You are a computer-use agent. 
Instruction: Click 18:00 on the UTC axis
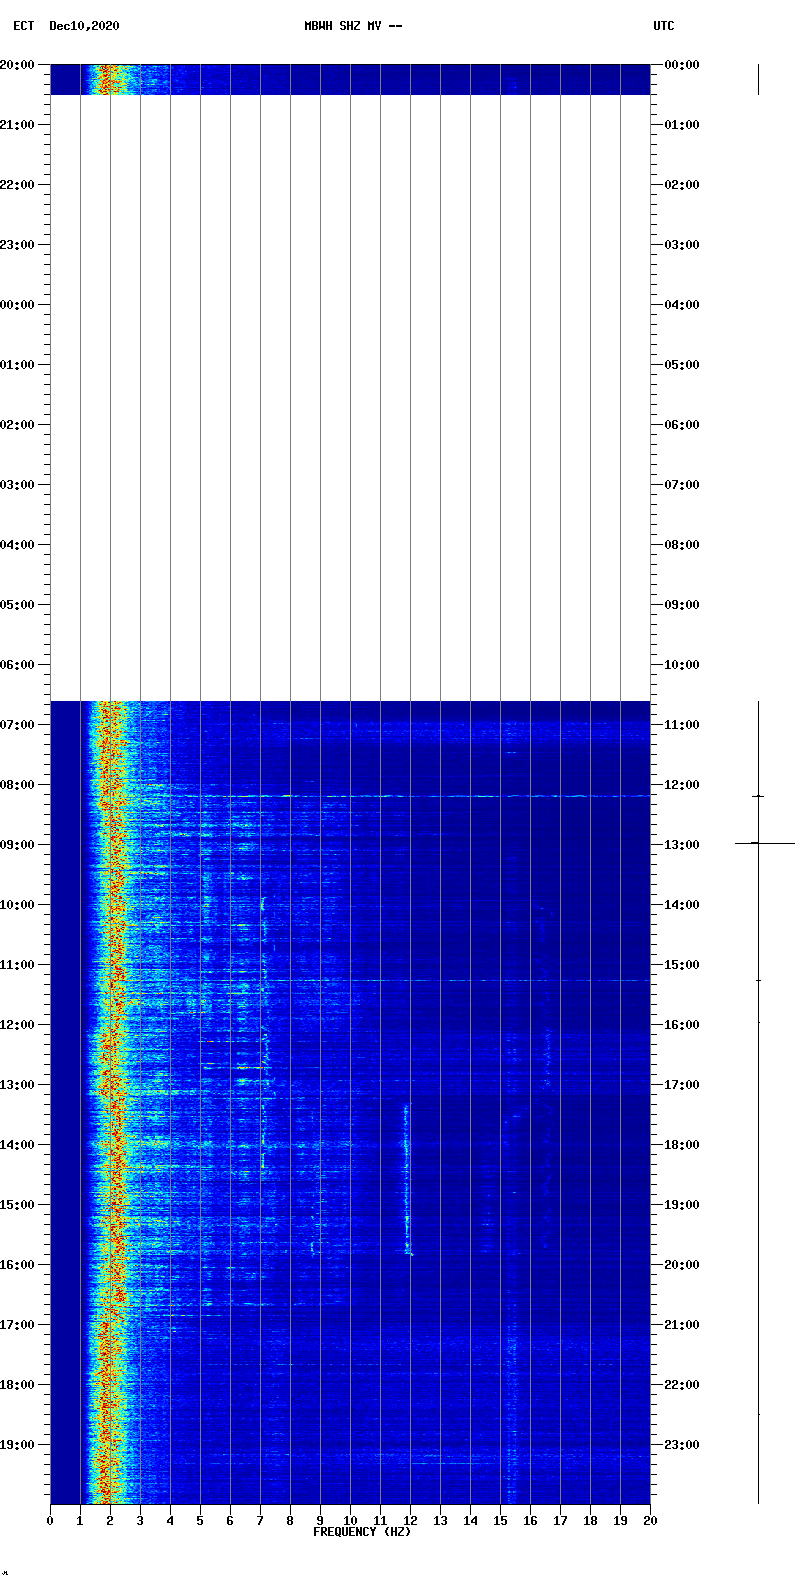coord(681,1145)
